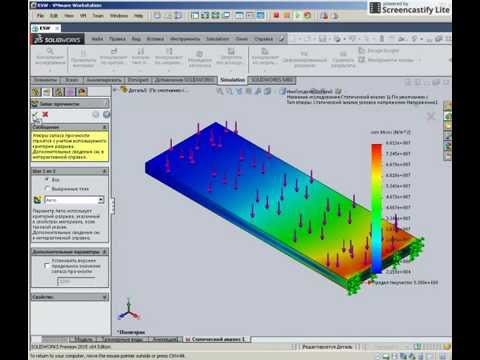Click the Next arrow in the PropertyManager
The image size is (480, 360).
tap(106, 115)
